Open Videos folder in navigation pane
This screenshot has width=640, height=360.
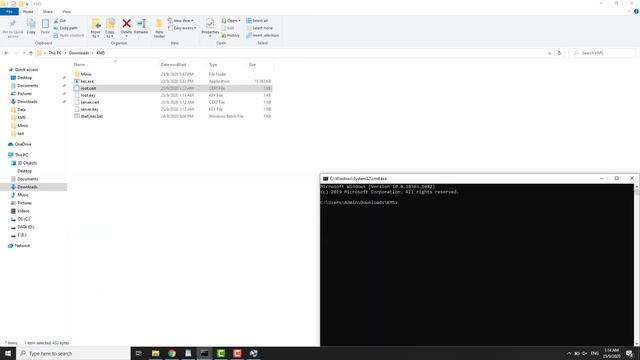pos(23,211)
